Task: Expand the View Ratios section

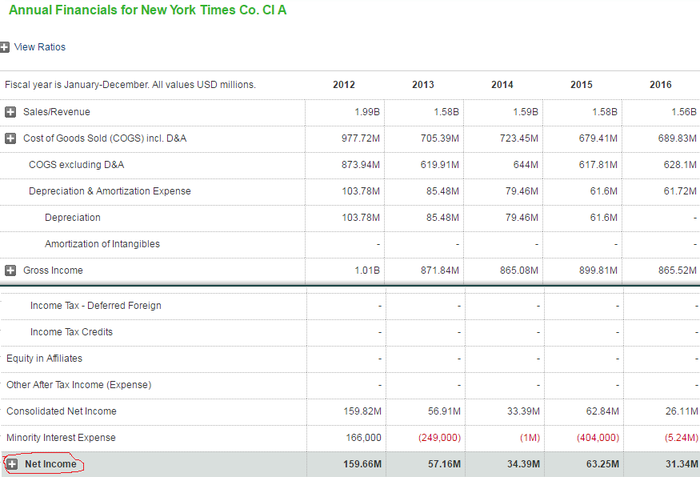Action: 4,47
